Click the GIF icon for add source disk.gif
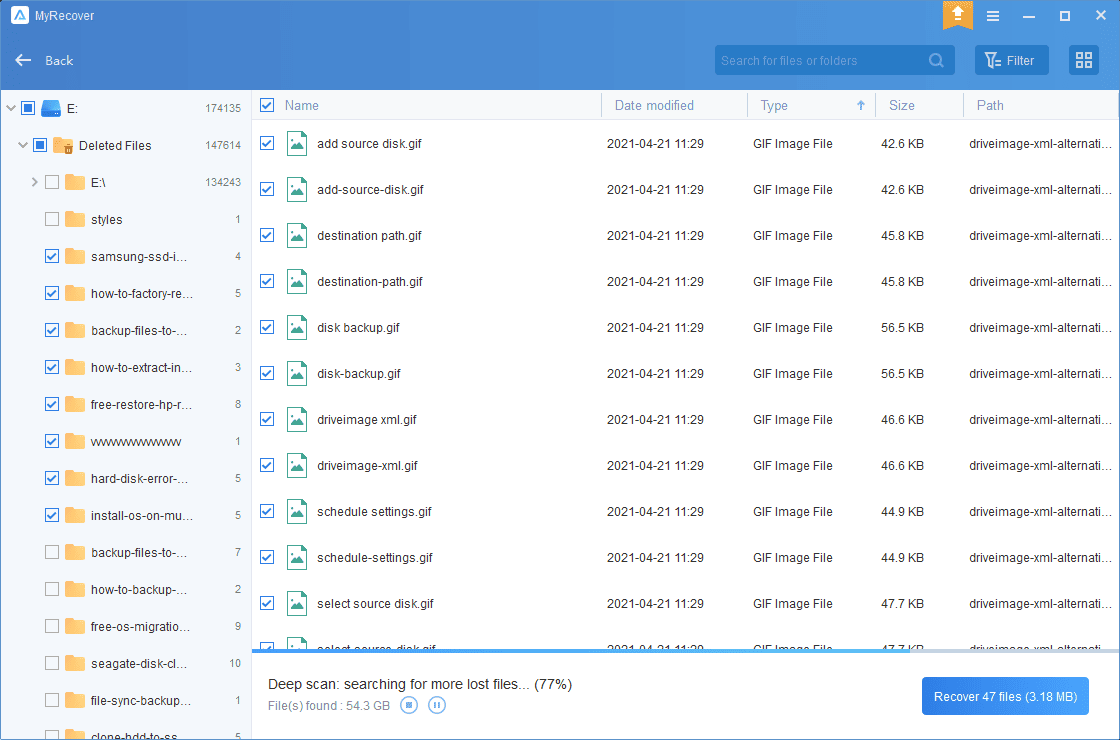Image resolution: width=1120 pixels, height=740 pixels. [296, 144]
